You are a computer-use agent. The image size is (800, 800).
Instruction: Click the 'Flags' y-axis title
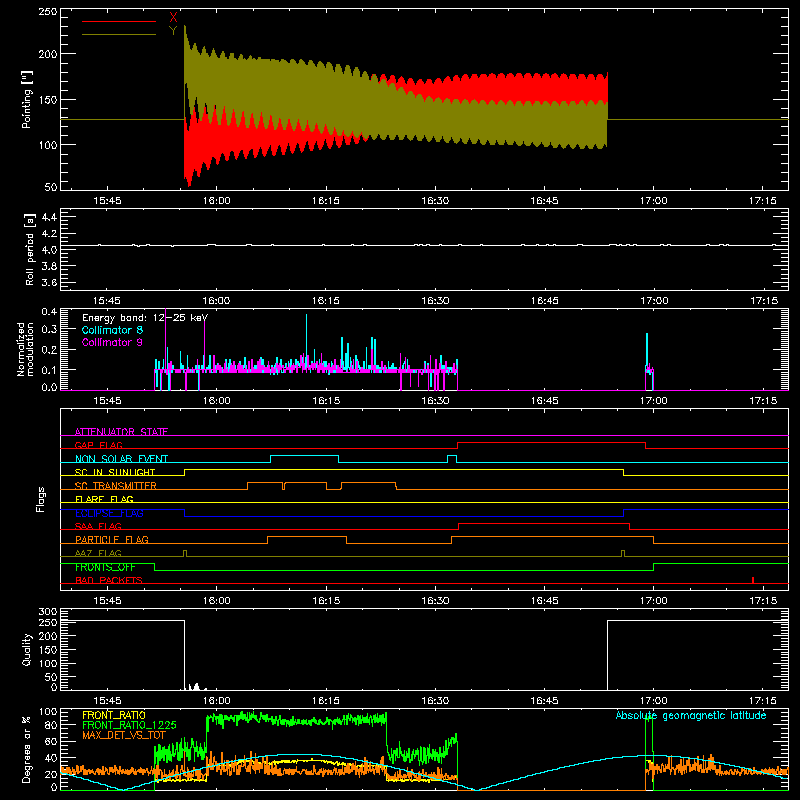(x=41, y=499)
